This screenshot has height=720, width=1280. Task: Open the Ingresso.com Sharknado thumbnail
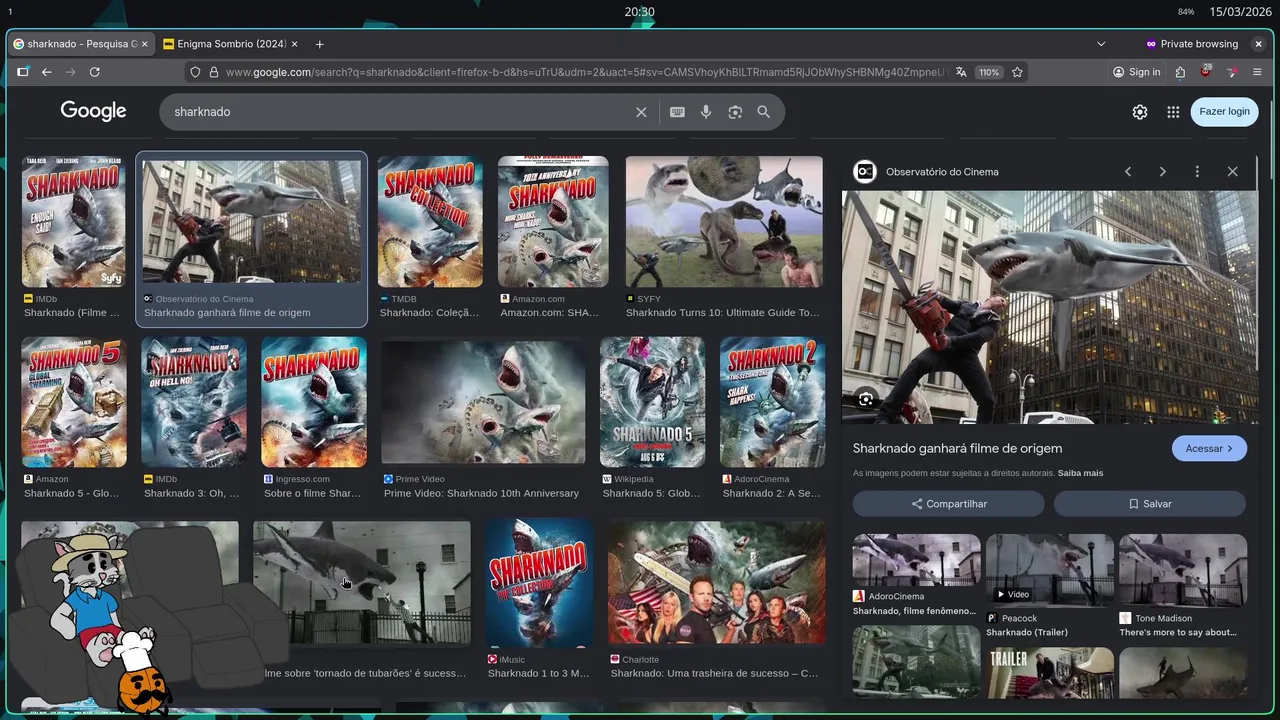314,402
